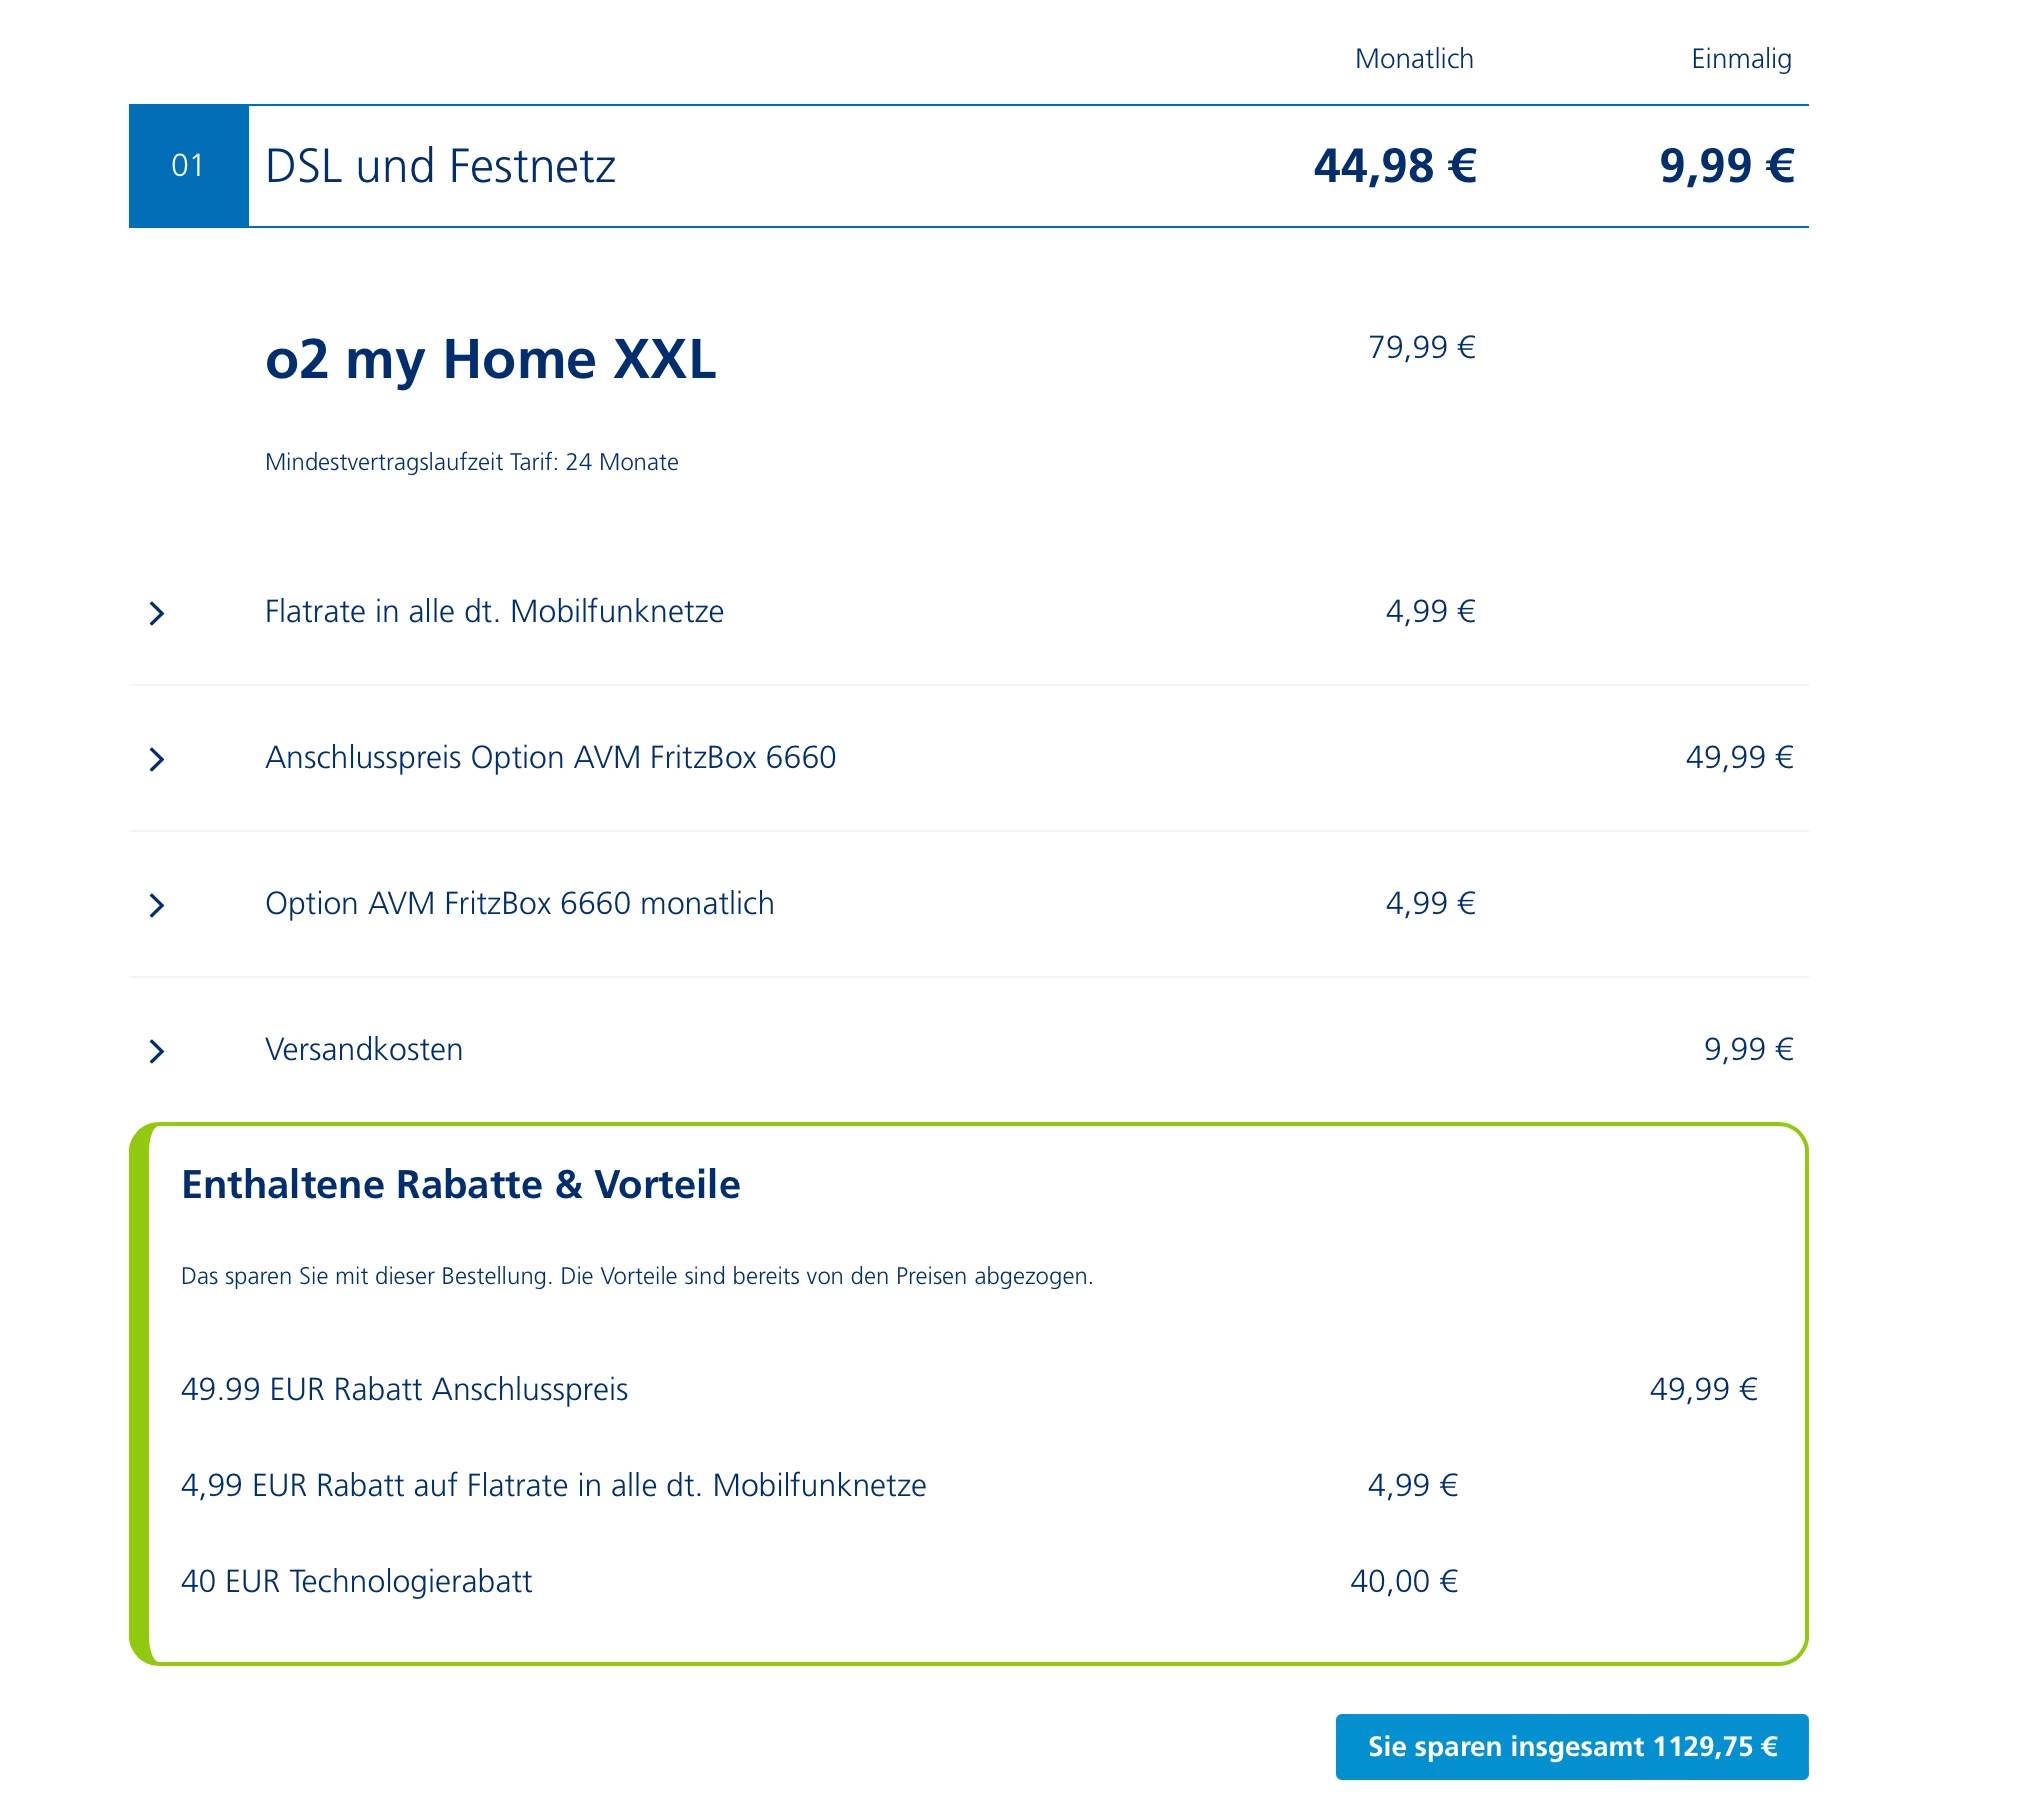Viewport: 2030px width, 1814px height.
Task: Expand Option AVM FritzBox 6660 monatlich chevron
Action: (157, 905)
